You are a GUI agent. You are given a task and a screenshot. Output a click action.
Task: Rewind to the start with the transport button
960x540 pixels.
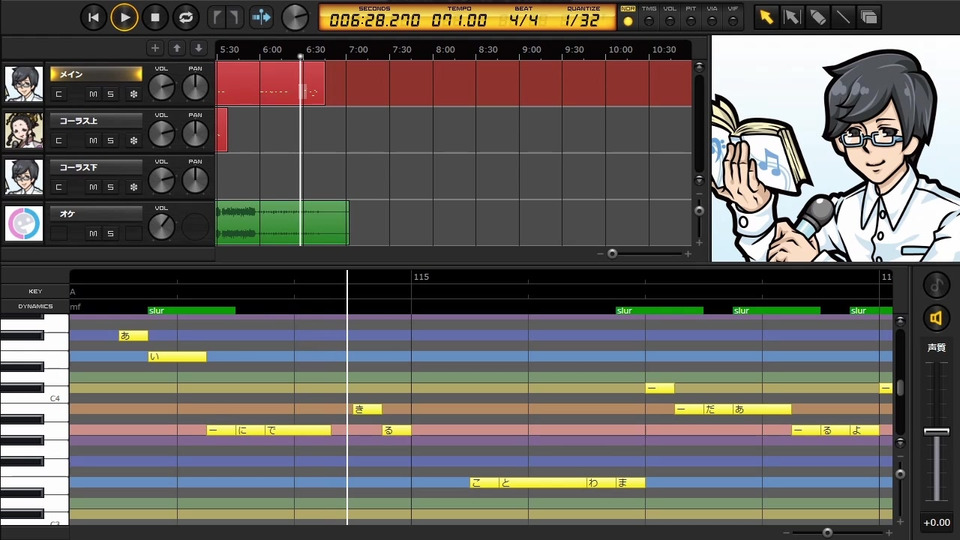(94, 18)
